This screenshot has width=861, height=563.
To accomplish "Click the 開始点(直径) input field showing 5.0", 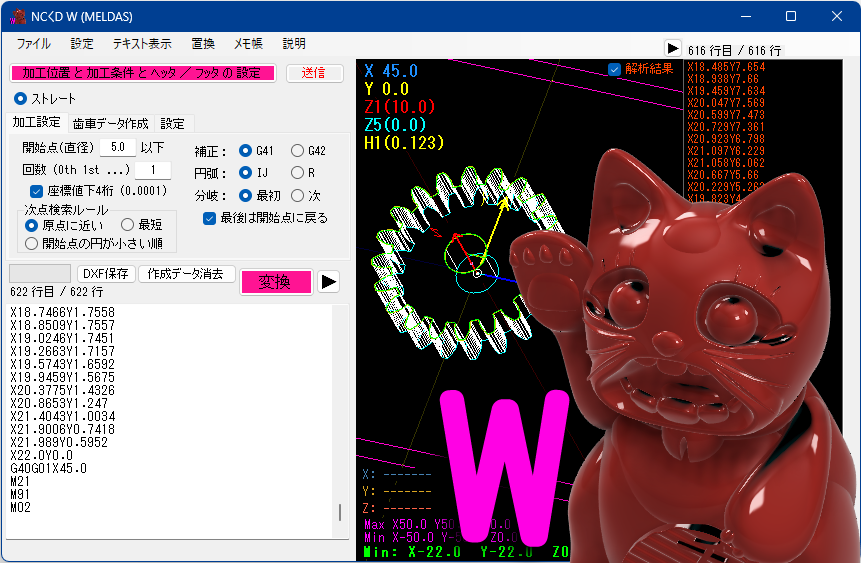I will coord(118,147).
